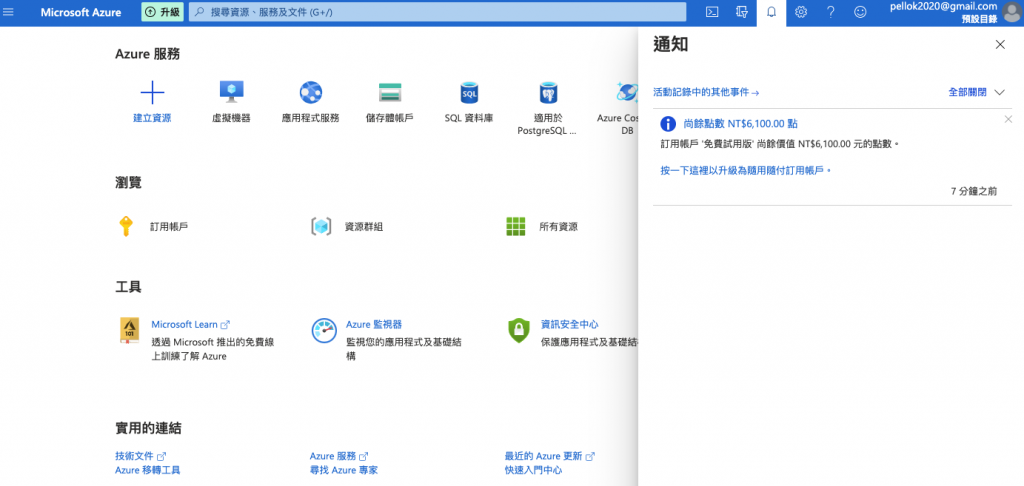The width and height of the screenshot is (1024, 486).
Task: Click the 訂用帳戶 key icon
Action: point(125,226)
